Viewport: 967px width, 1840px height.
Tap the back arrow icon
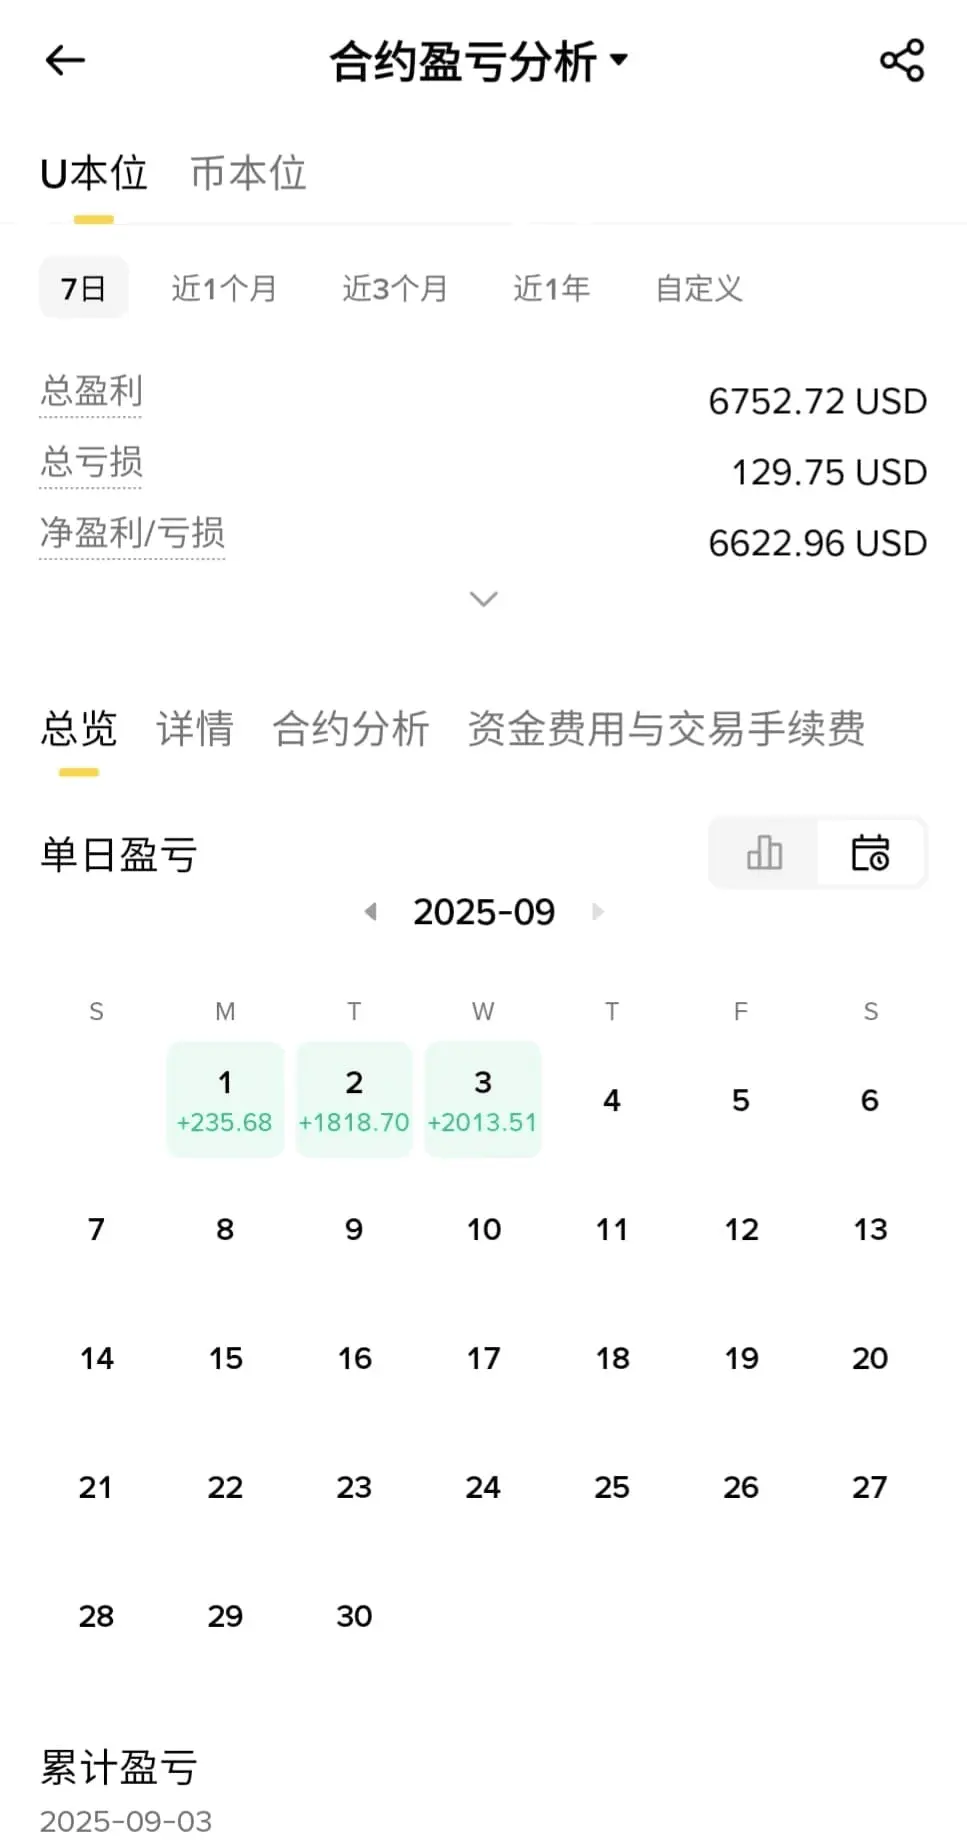coord(66,61)
